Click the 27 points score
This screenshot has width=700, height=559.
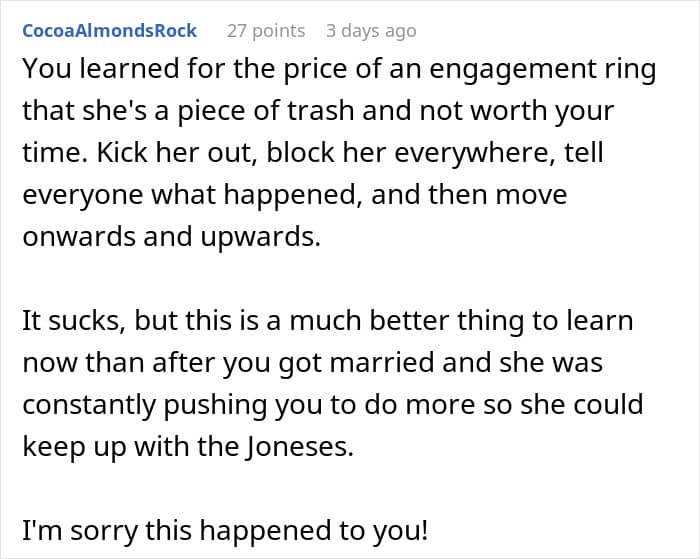[x=265, y=31]
